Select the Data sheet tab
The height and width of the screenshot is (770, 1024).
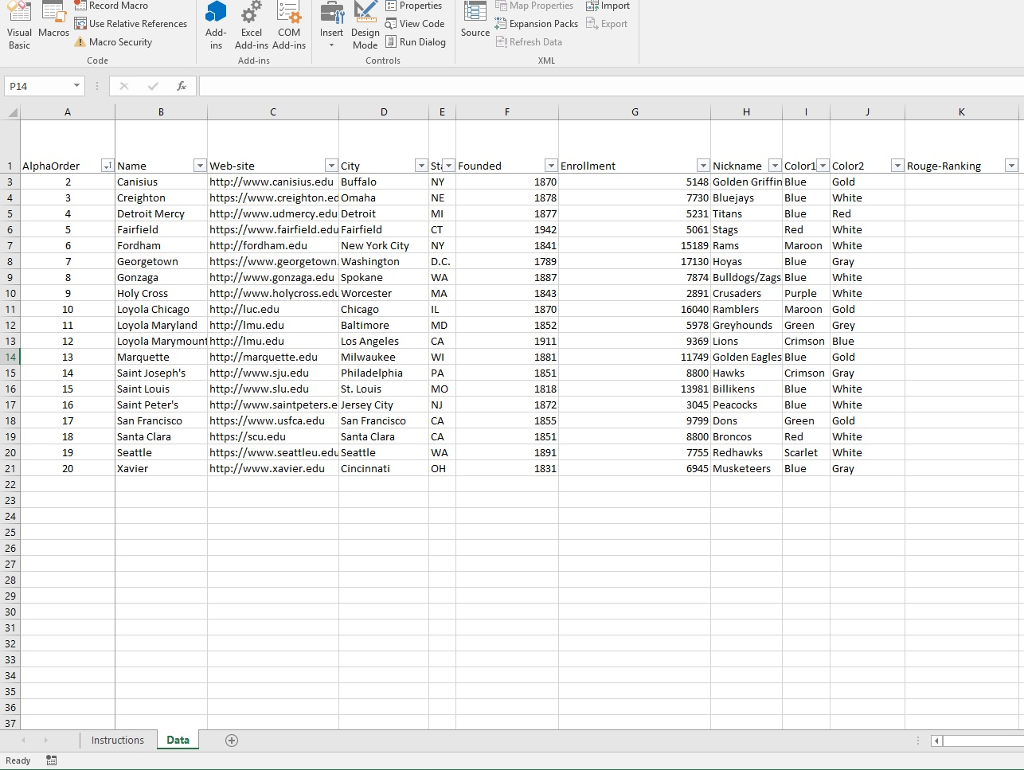tap(177, 740)
